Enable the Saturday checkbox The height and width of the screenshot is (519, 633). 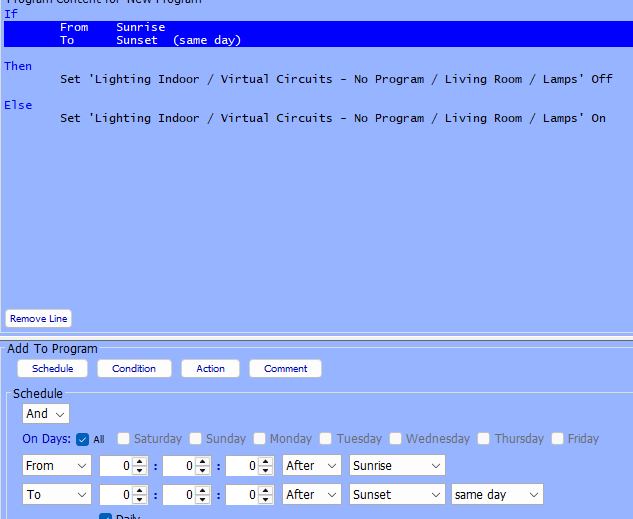pos(124,439)
